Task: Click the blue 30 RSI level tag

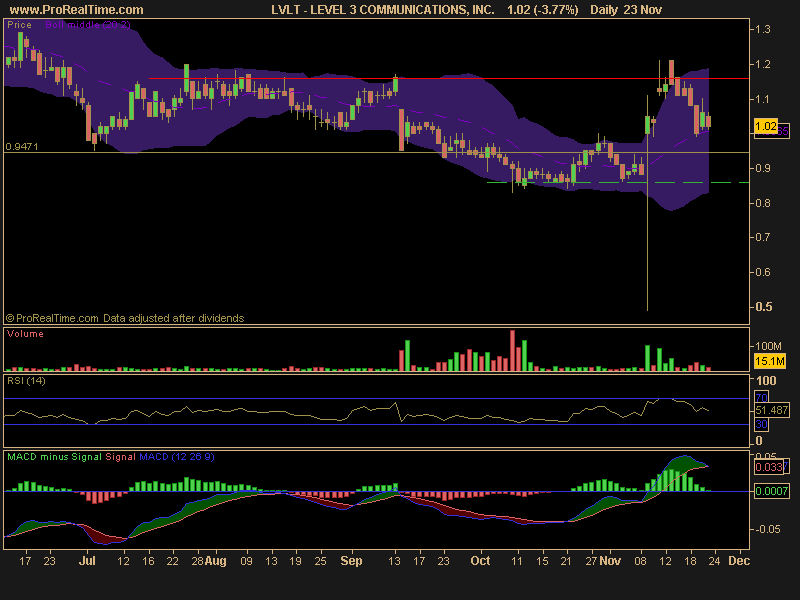Action: tap(761, 424)
